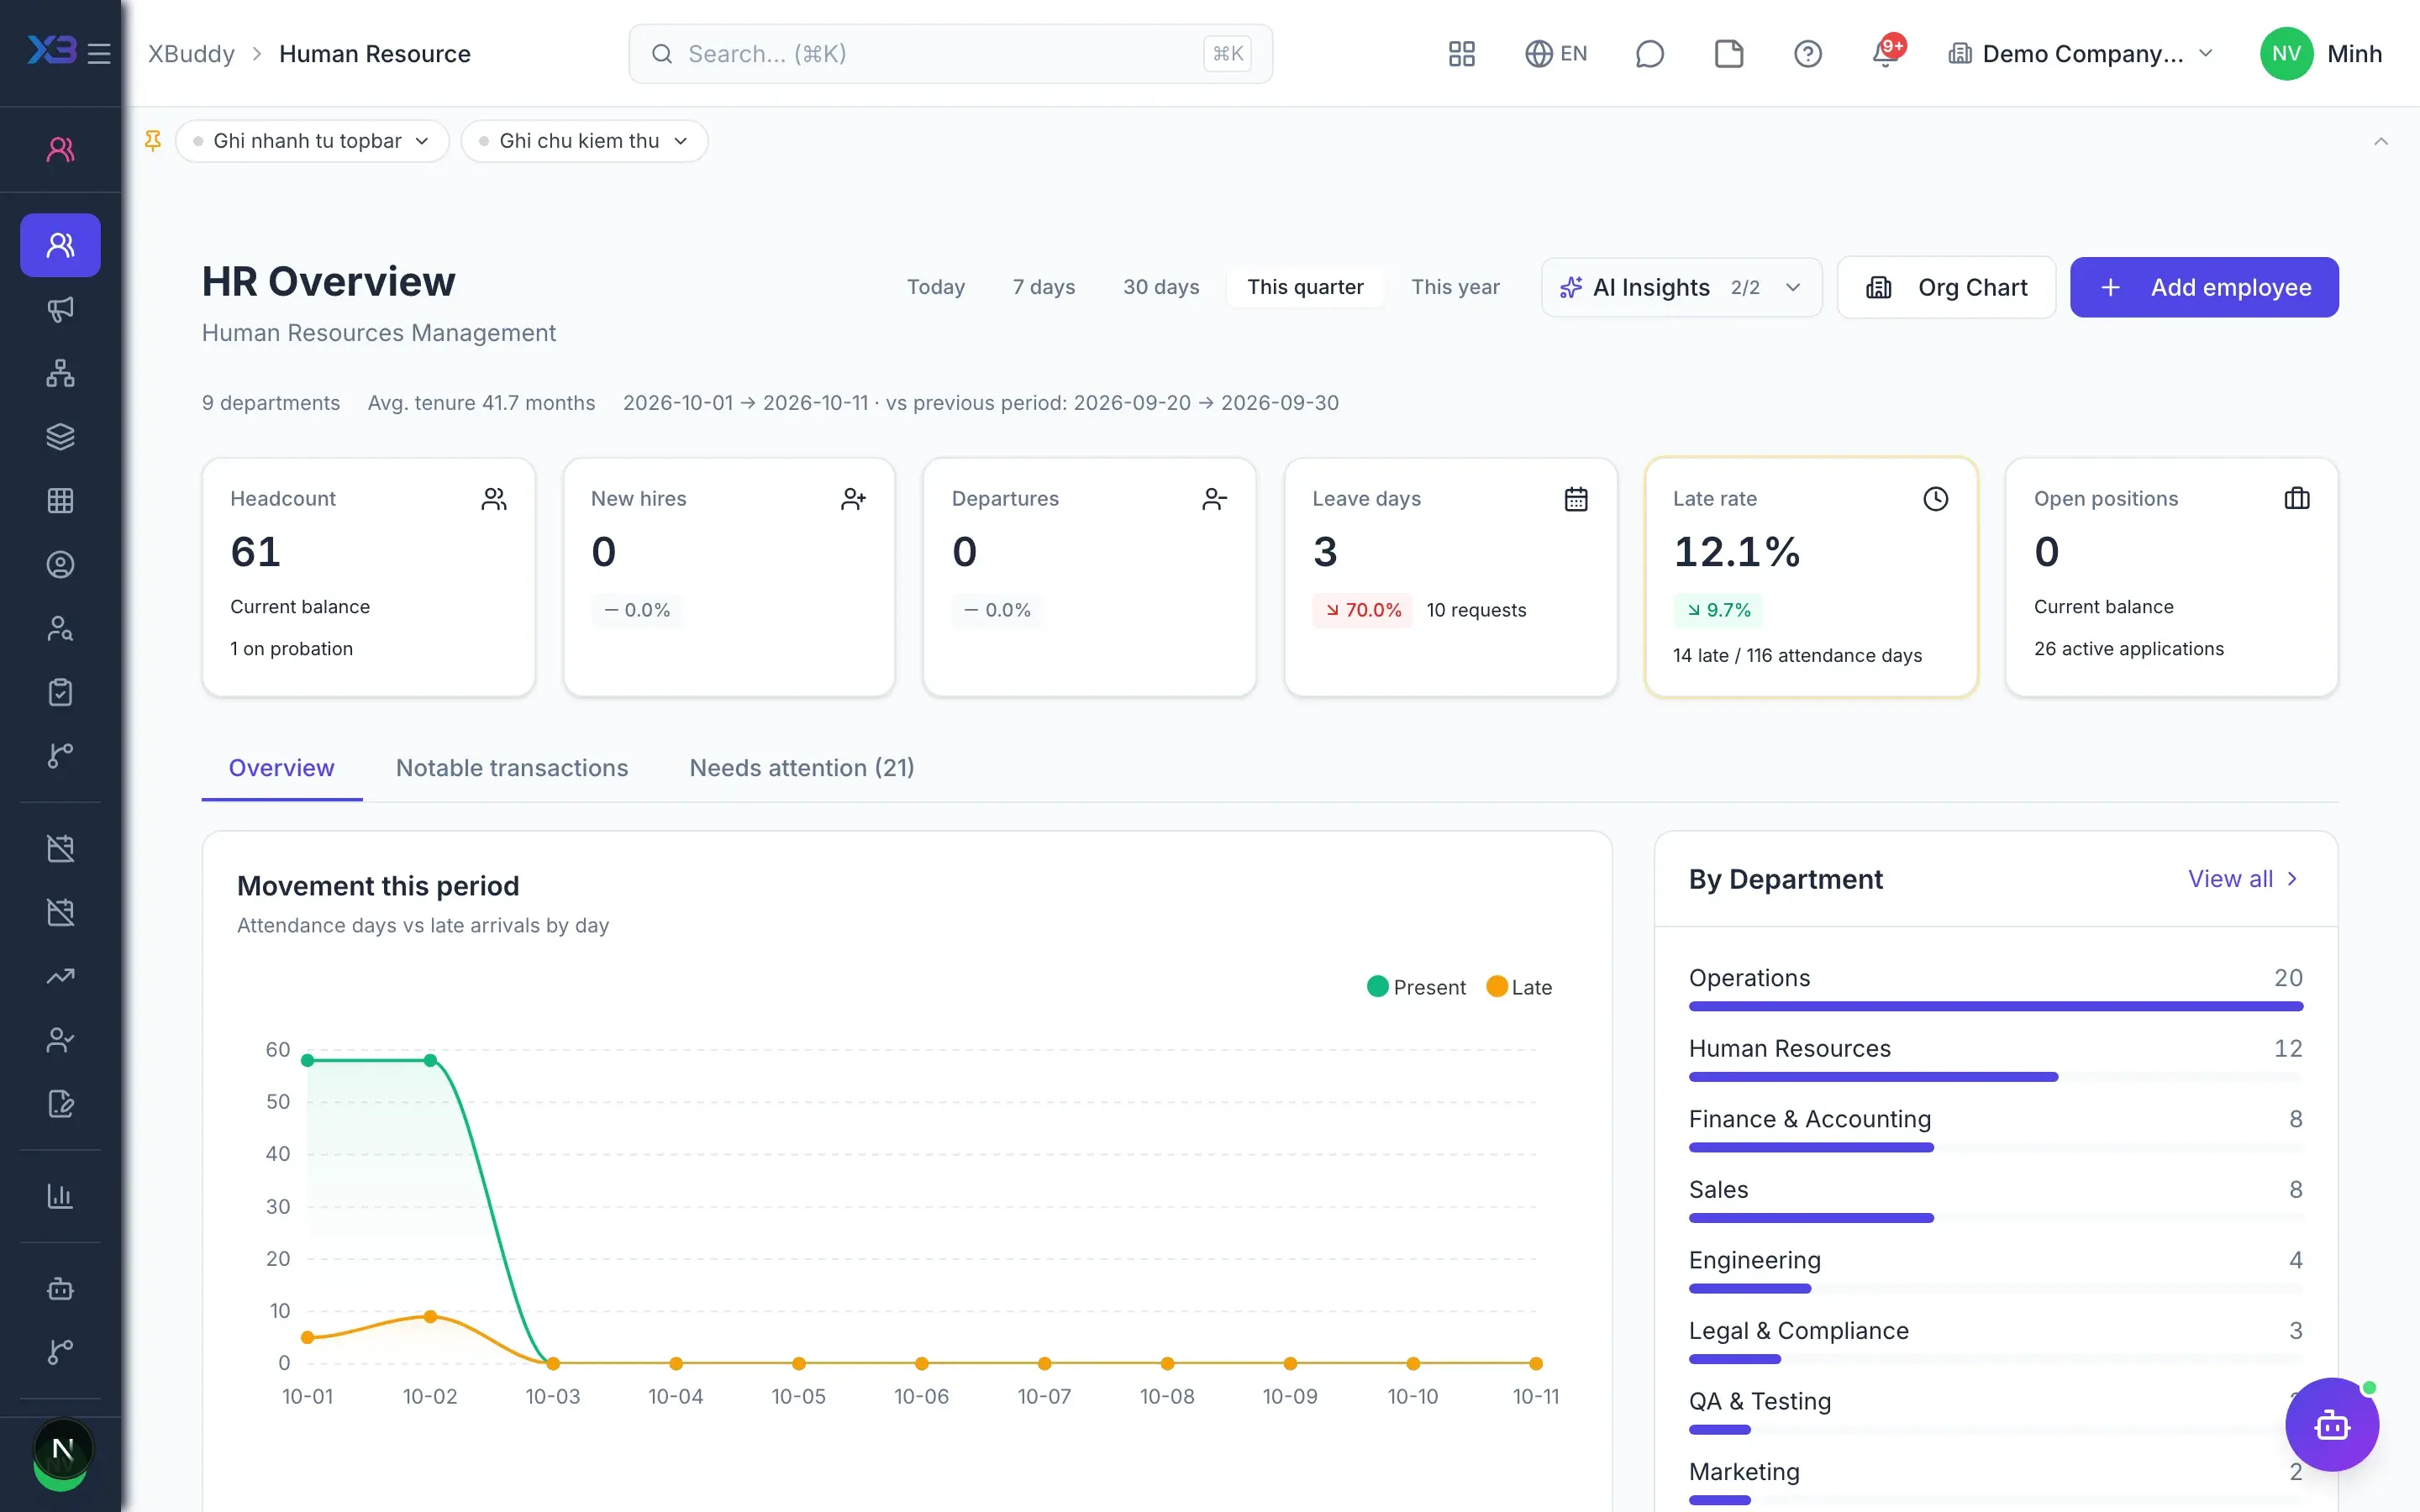Open the floating AI bot assistant button
Screen dimensions: 2420x1512
2332,1424
